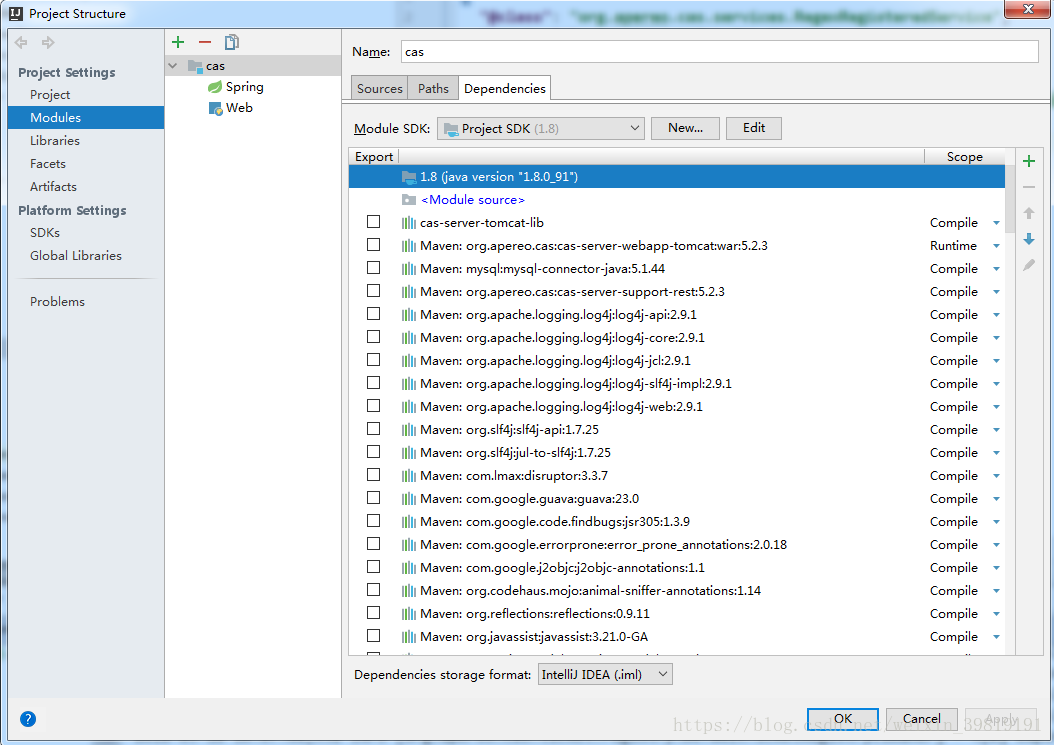Open scope dropdown for jul-to-slf4j:1.7.25
The image size is (1054, 745).
tap(996, 453)
